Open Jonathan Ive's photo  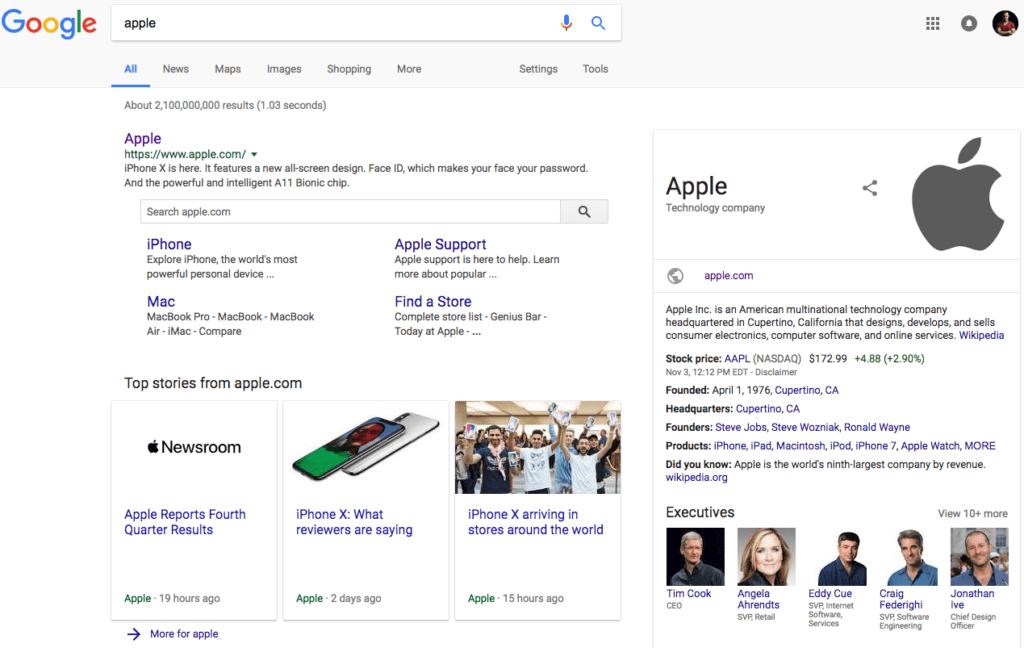(x=979, y=557)
